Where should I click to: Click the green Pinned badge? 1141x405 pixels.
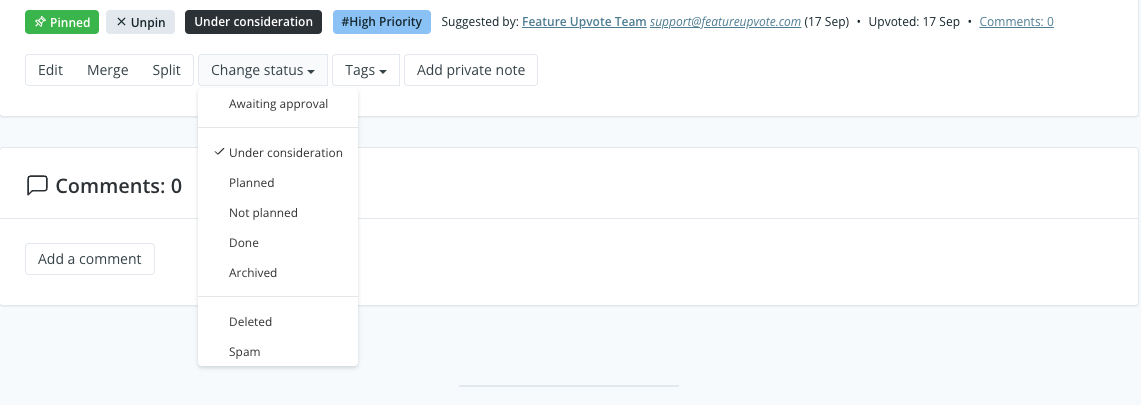click(62, 22)
